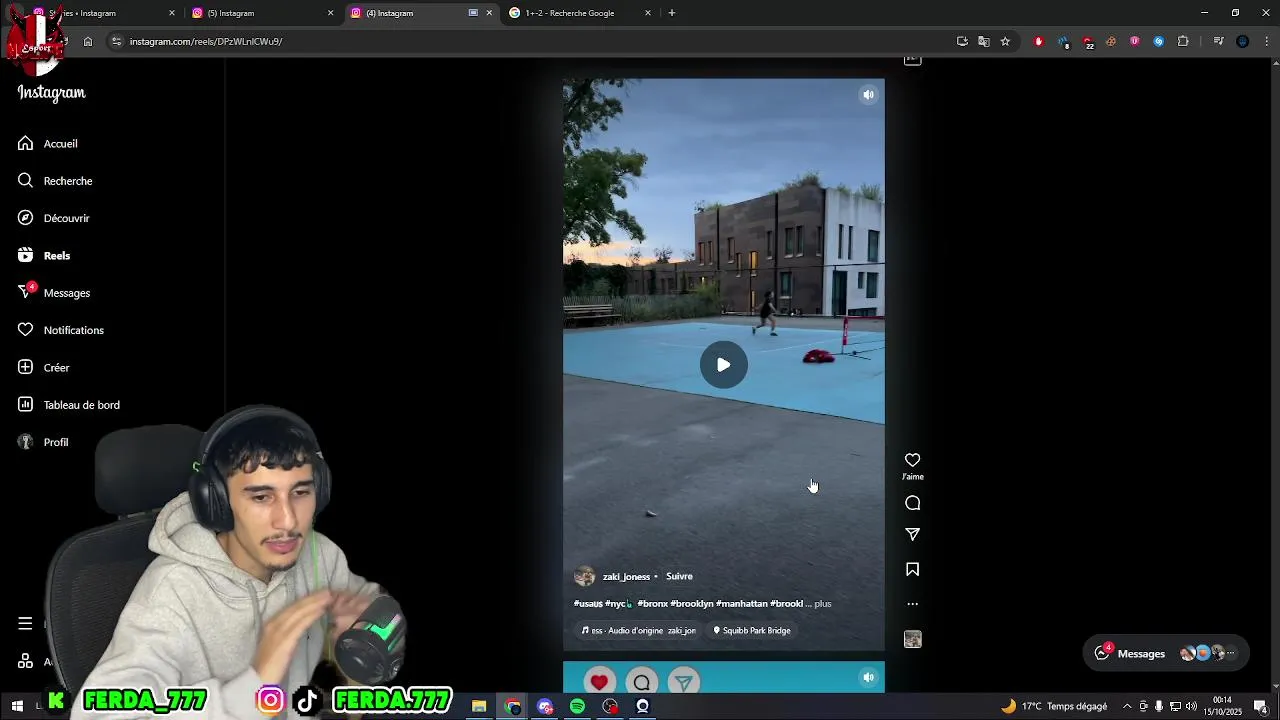1280x720 pixels.
Task: Open Chrome three-dot menu
Action: [1267, 41]
